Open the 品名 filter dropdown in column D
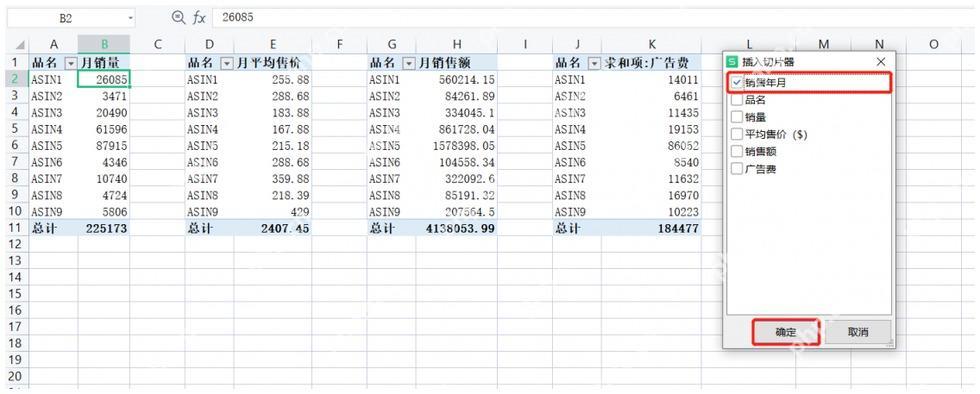This screenshot has width=980, height=394. coord(226,63)
